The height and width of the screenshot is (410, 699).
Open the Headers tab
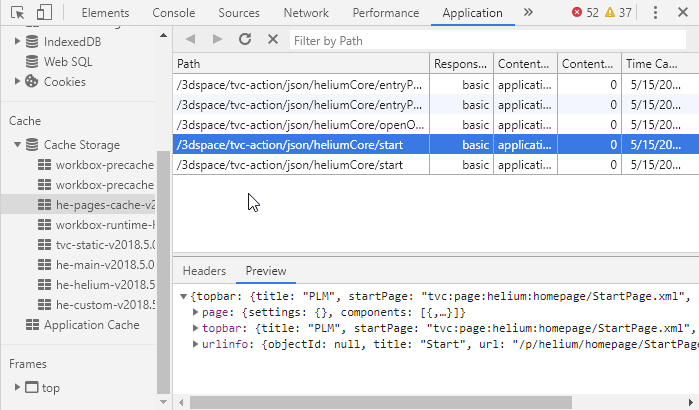[204, 271]
